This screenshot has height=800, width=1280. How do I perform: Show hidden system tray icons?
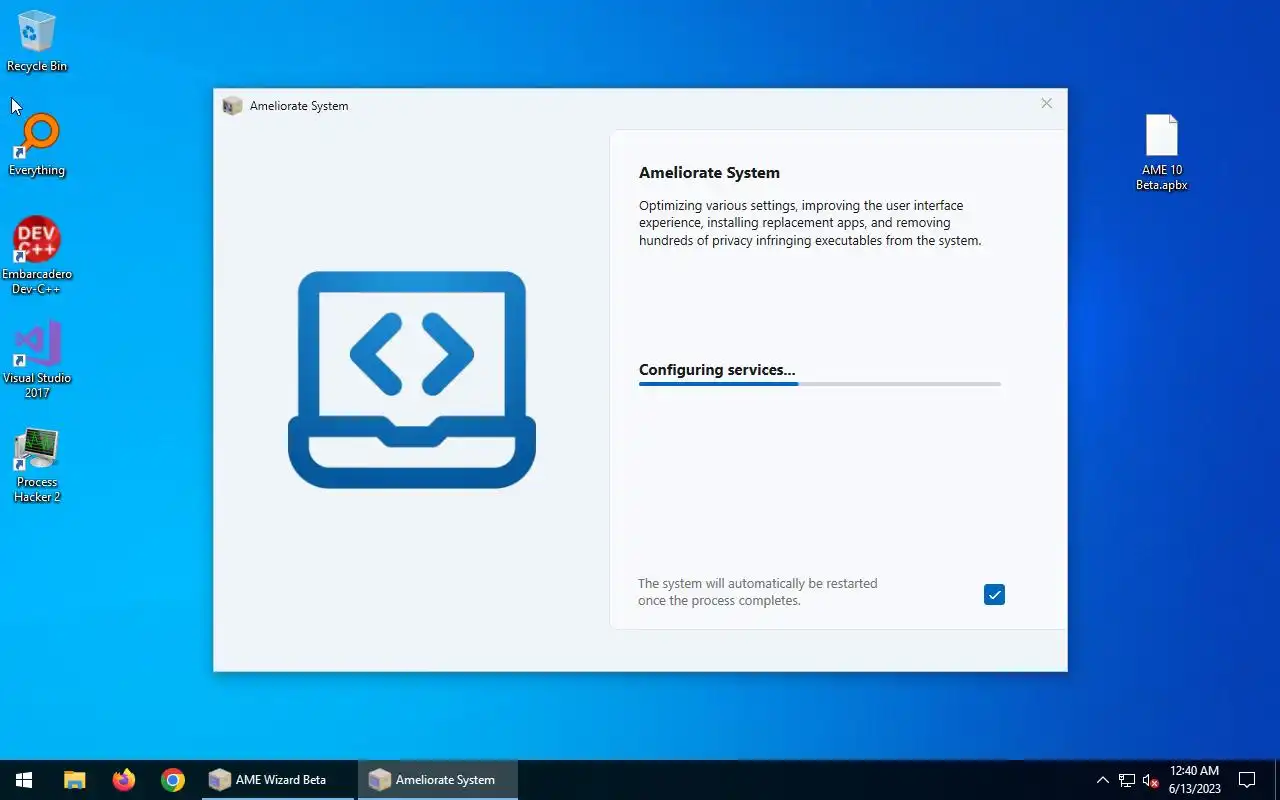(1103, 780)
